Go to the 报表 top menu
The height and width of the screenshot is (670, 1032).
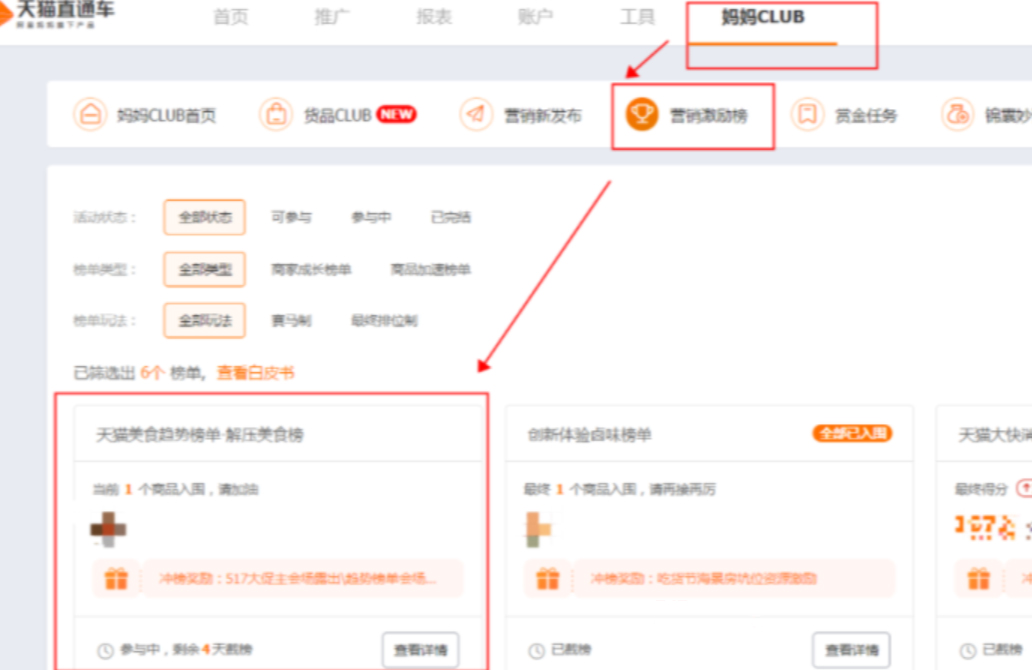(434, 18)
